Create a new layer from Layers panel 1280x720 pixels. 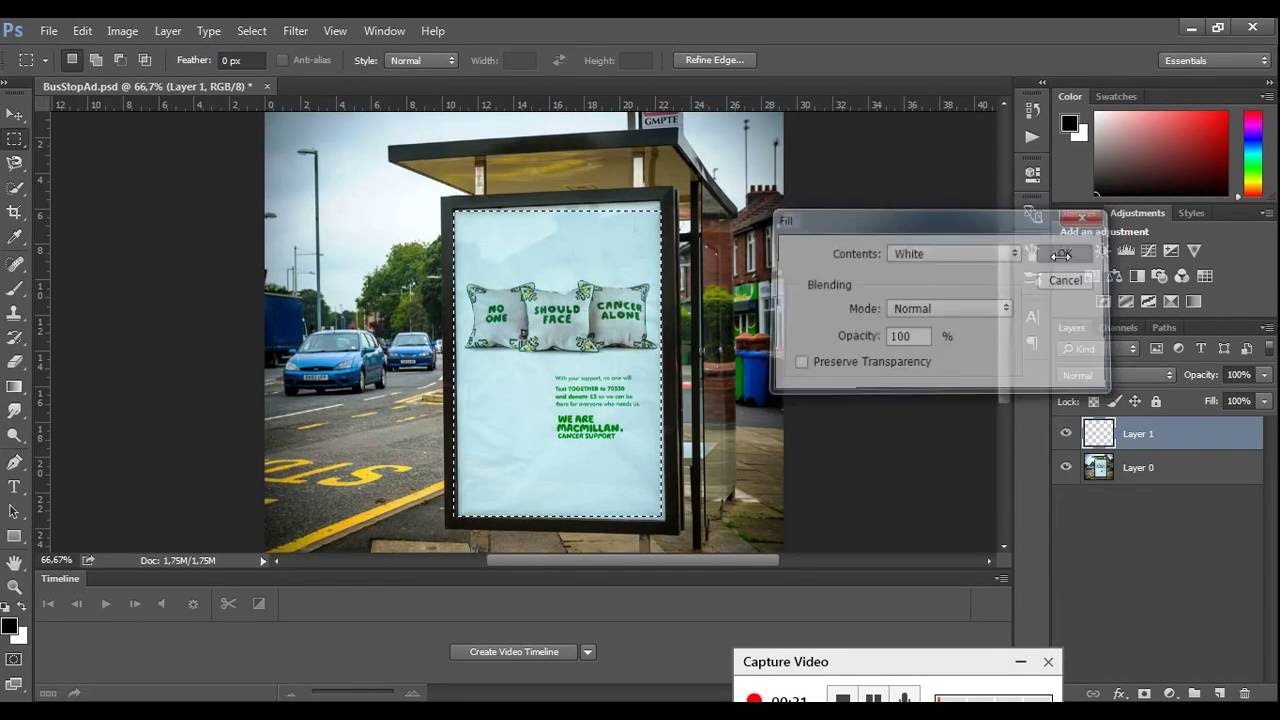1220,693
